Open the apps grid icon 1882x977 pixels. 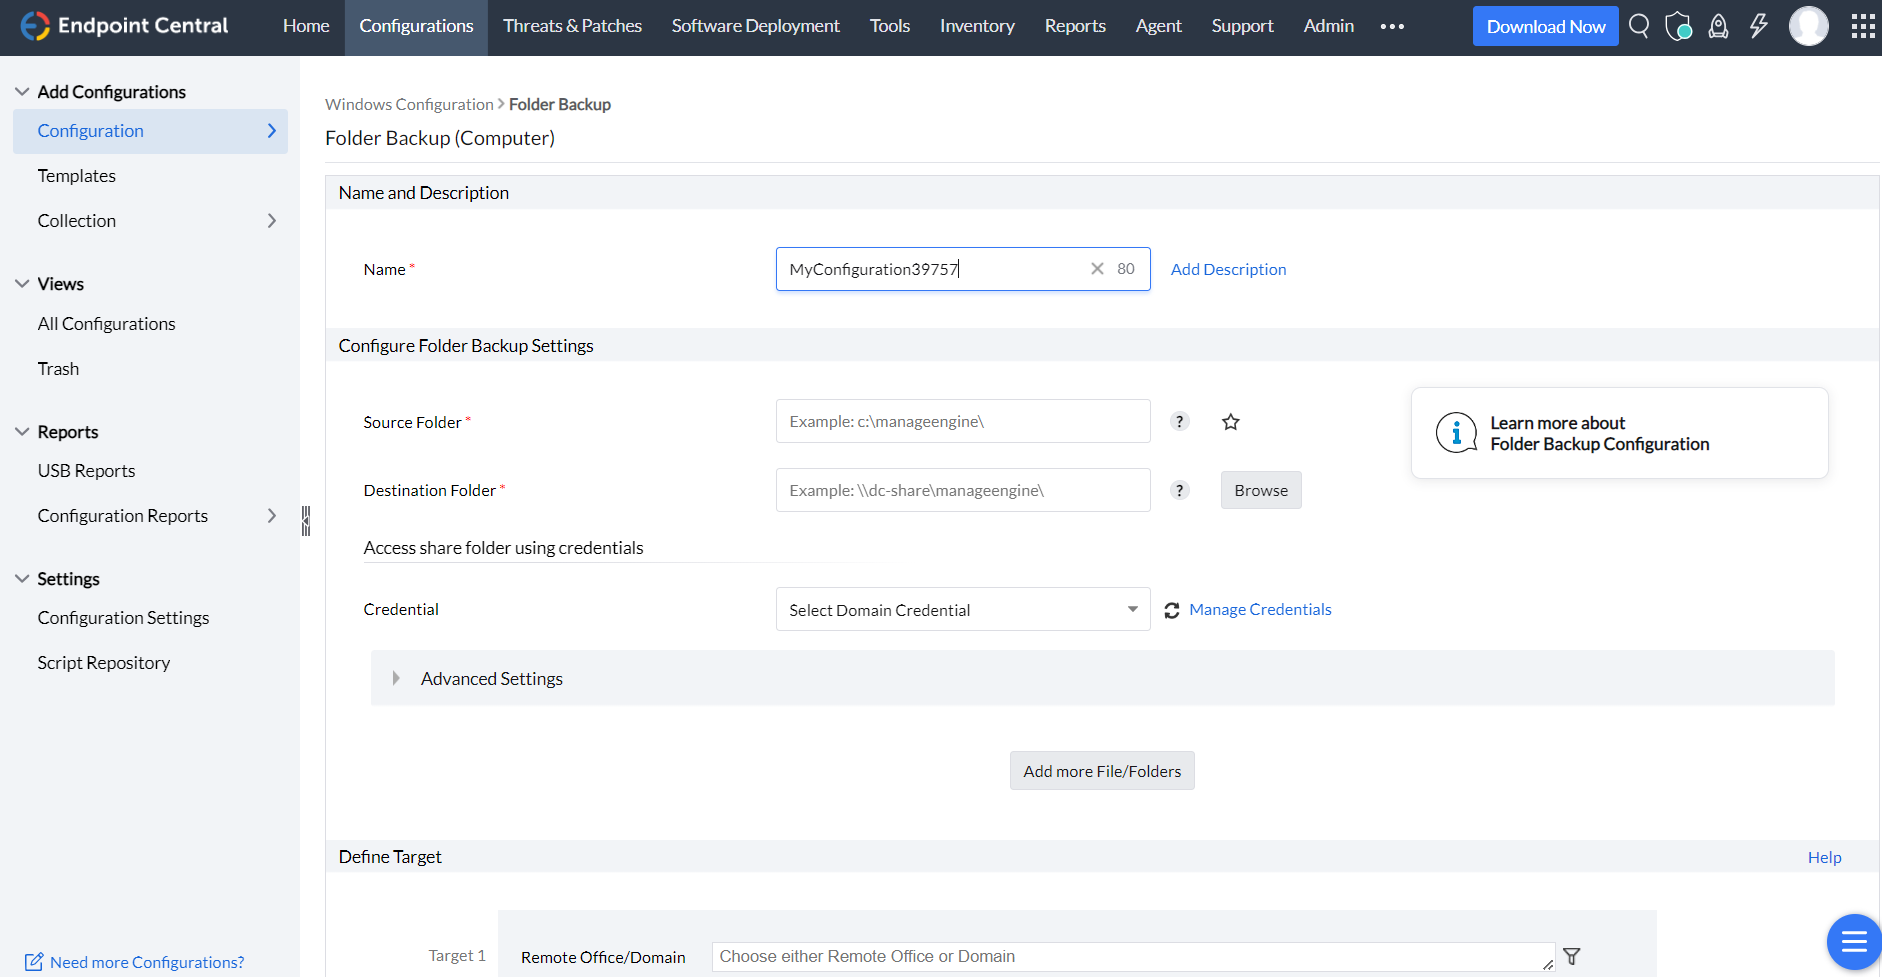click(x=1862, y=26)
